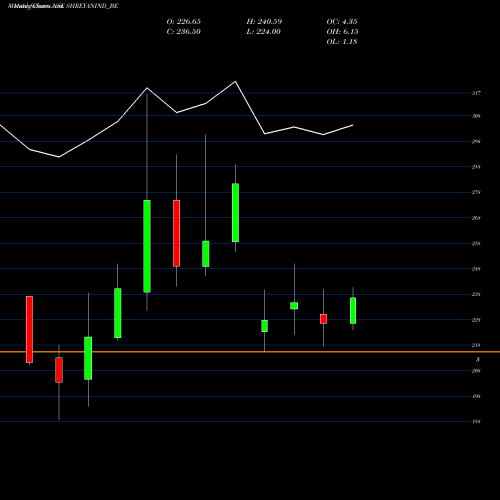Select the close value C: 236.50

pyautogui.click(x=184, y=32)
